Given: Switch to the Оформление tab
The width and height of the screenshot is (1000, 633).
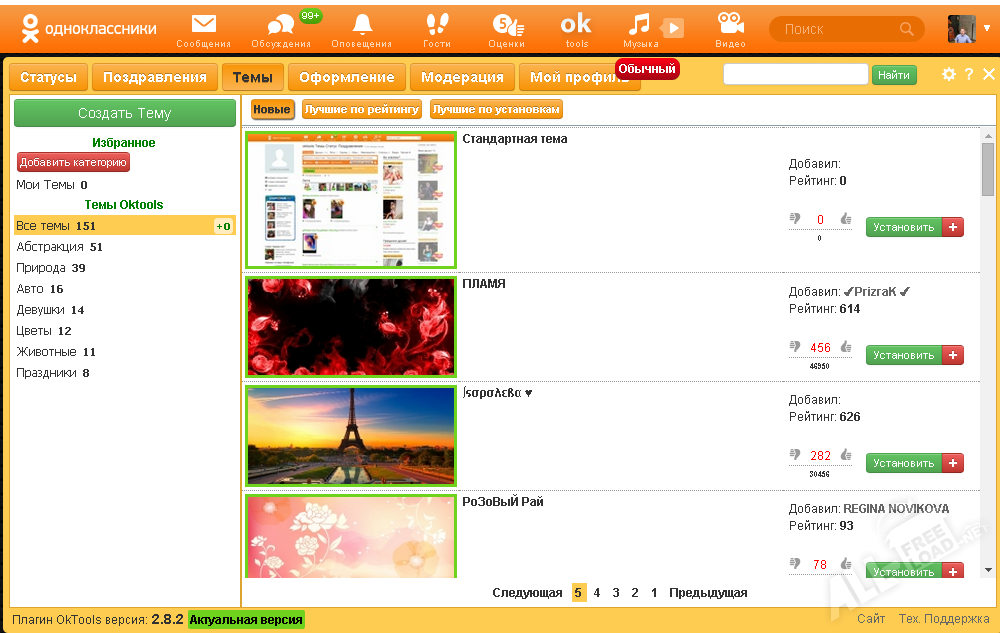Looking at the screenshot, I should coord(346,78).
